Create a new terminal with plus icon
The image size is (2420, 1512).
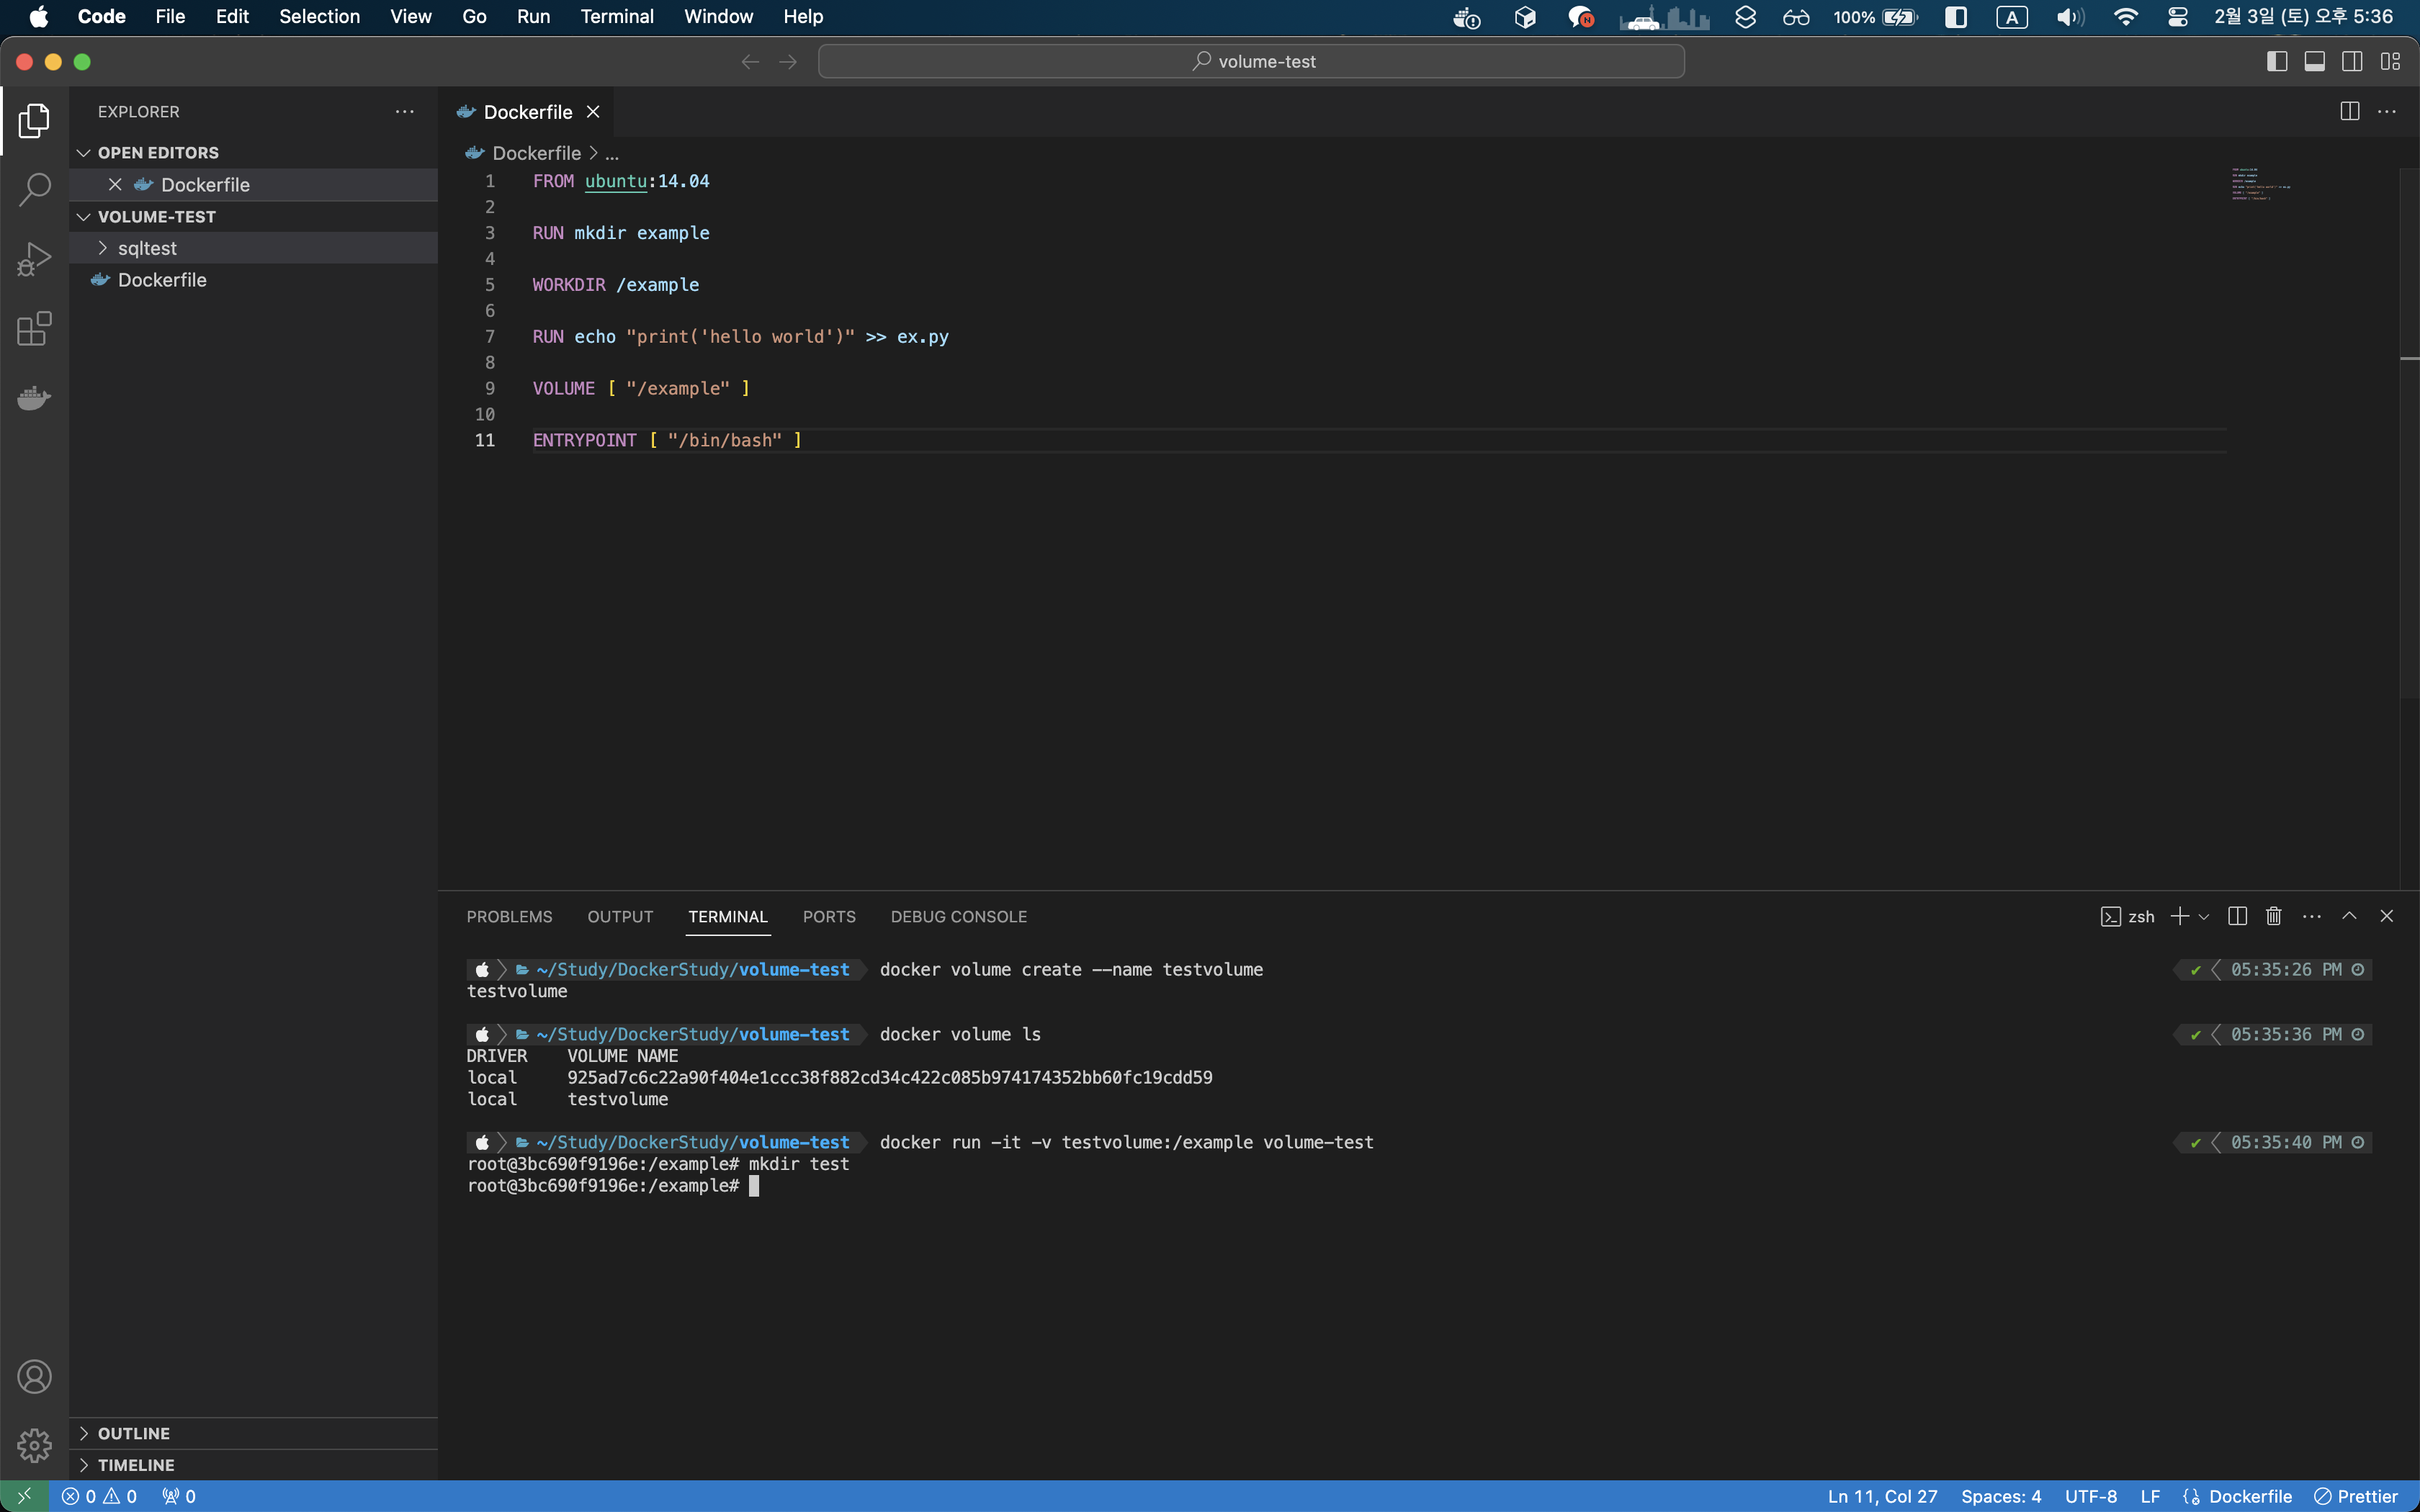click(2180, 916)
